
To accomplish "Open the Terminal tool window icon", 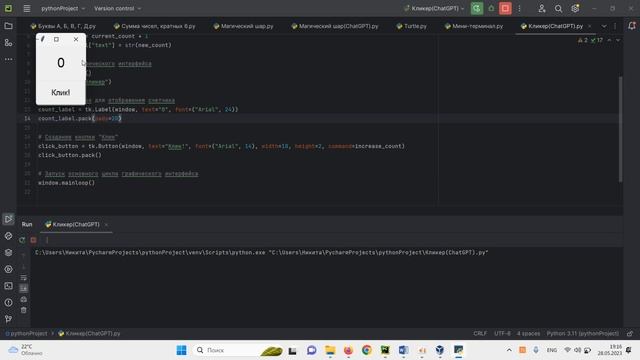I will pos(8,286).
